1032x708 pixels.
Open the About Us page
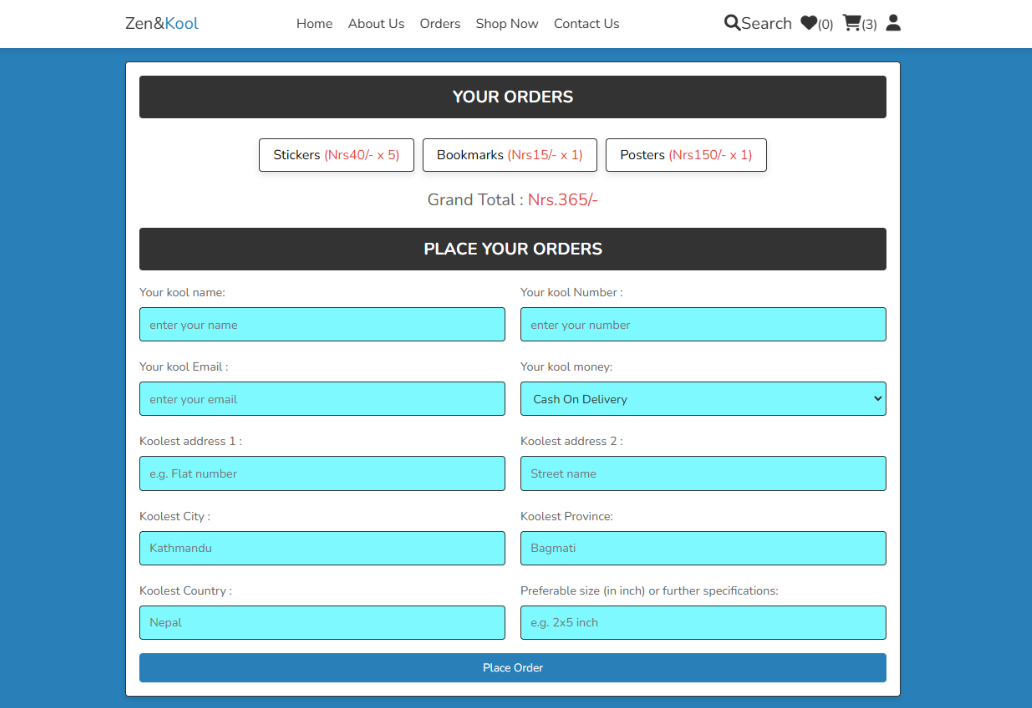click(x=376, y=24)
